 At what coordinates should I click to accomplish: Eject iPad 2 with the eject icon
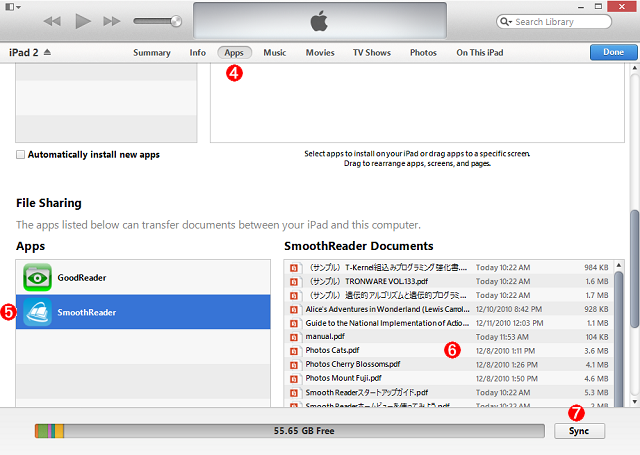tap(47, 52)
